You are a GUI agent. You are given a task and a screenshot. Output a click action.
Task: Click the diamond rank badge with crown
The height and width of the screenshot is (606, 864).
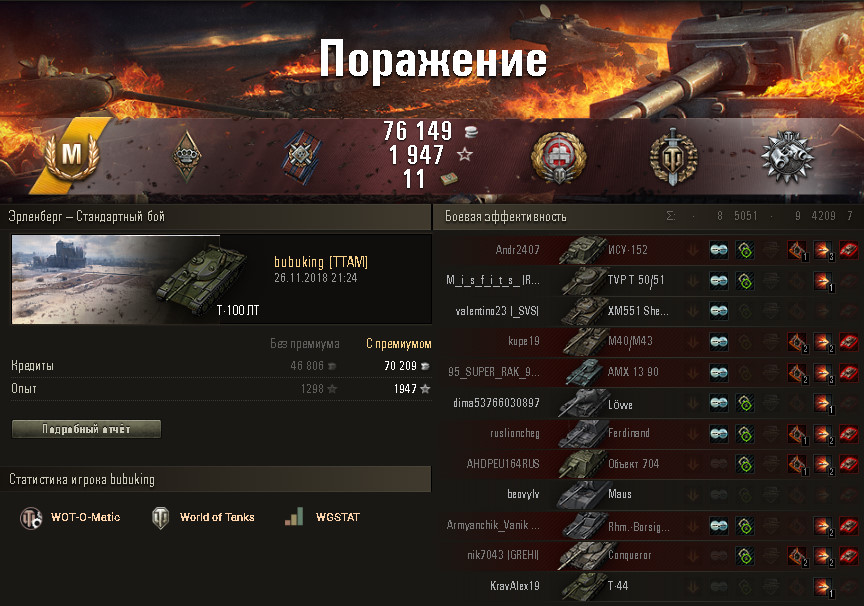pos(187,156)
